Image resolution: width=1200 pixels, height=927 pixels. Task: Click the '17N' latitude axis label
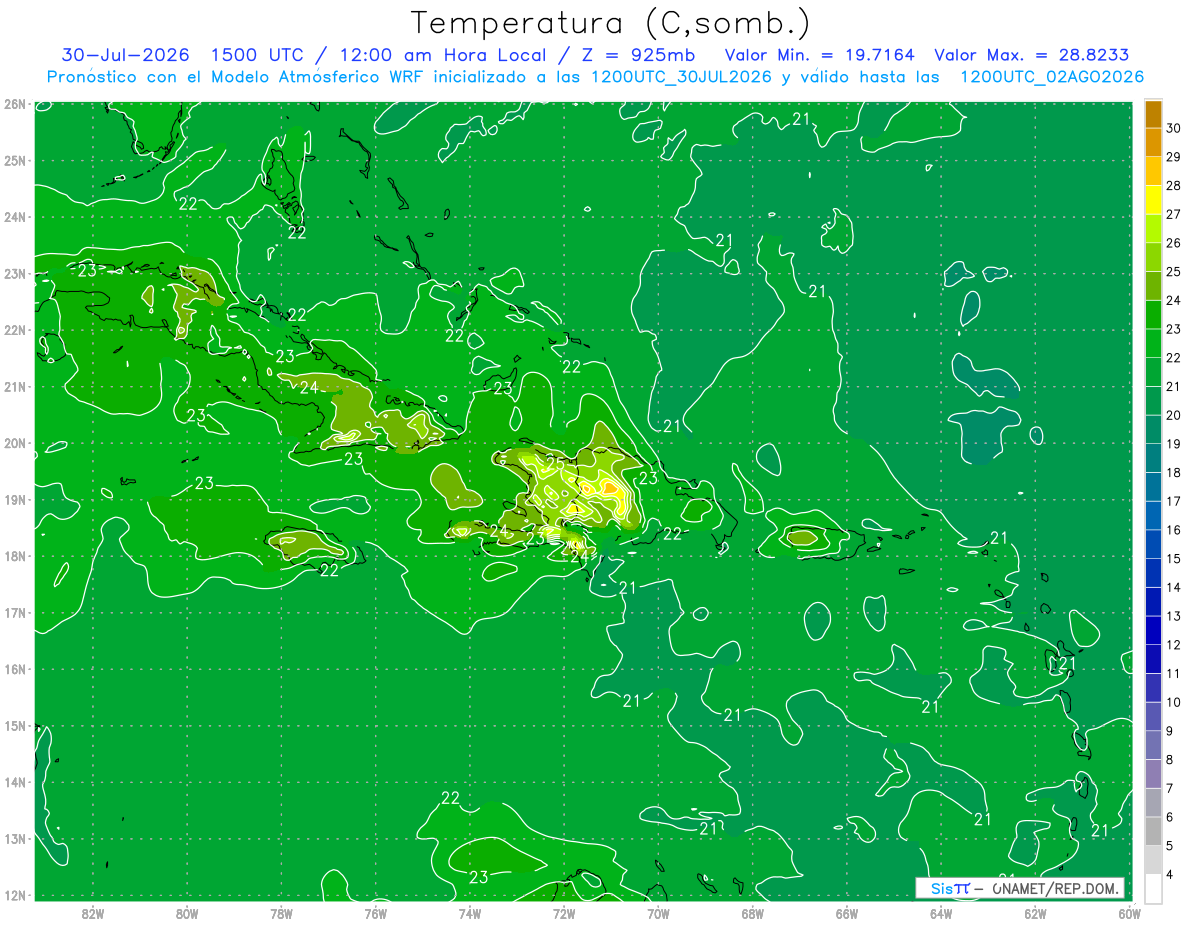pos(15,613)
